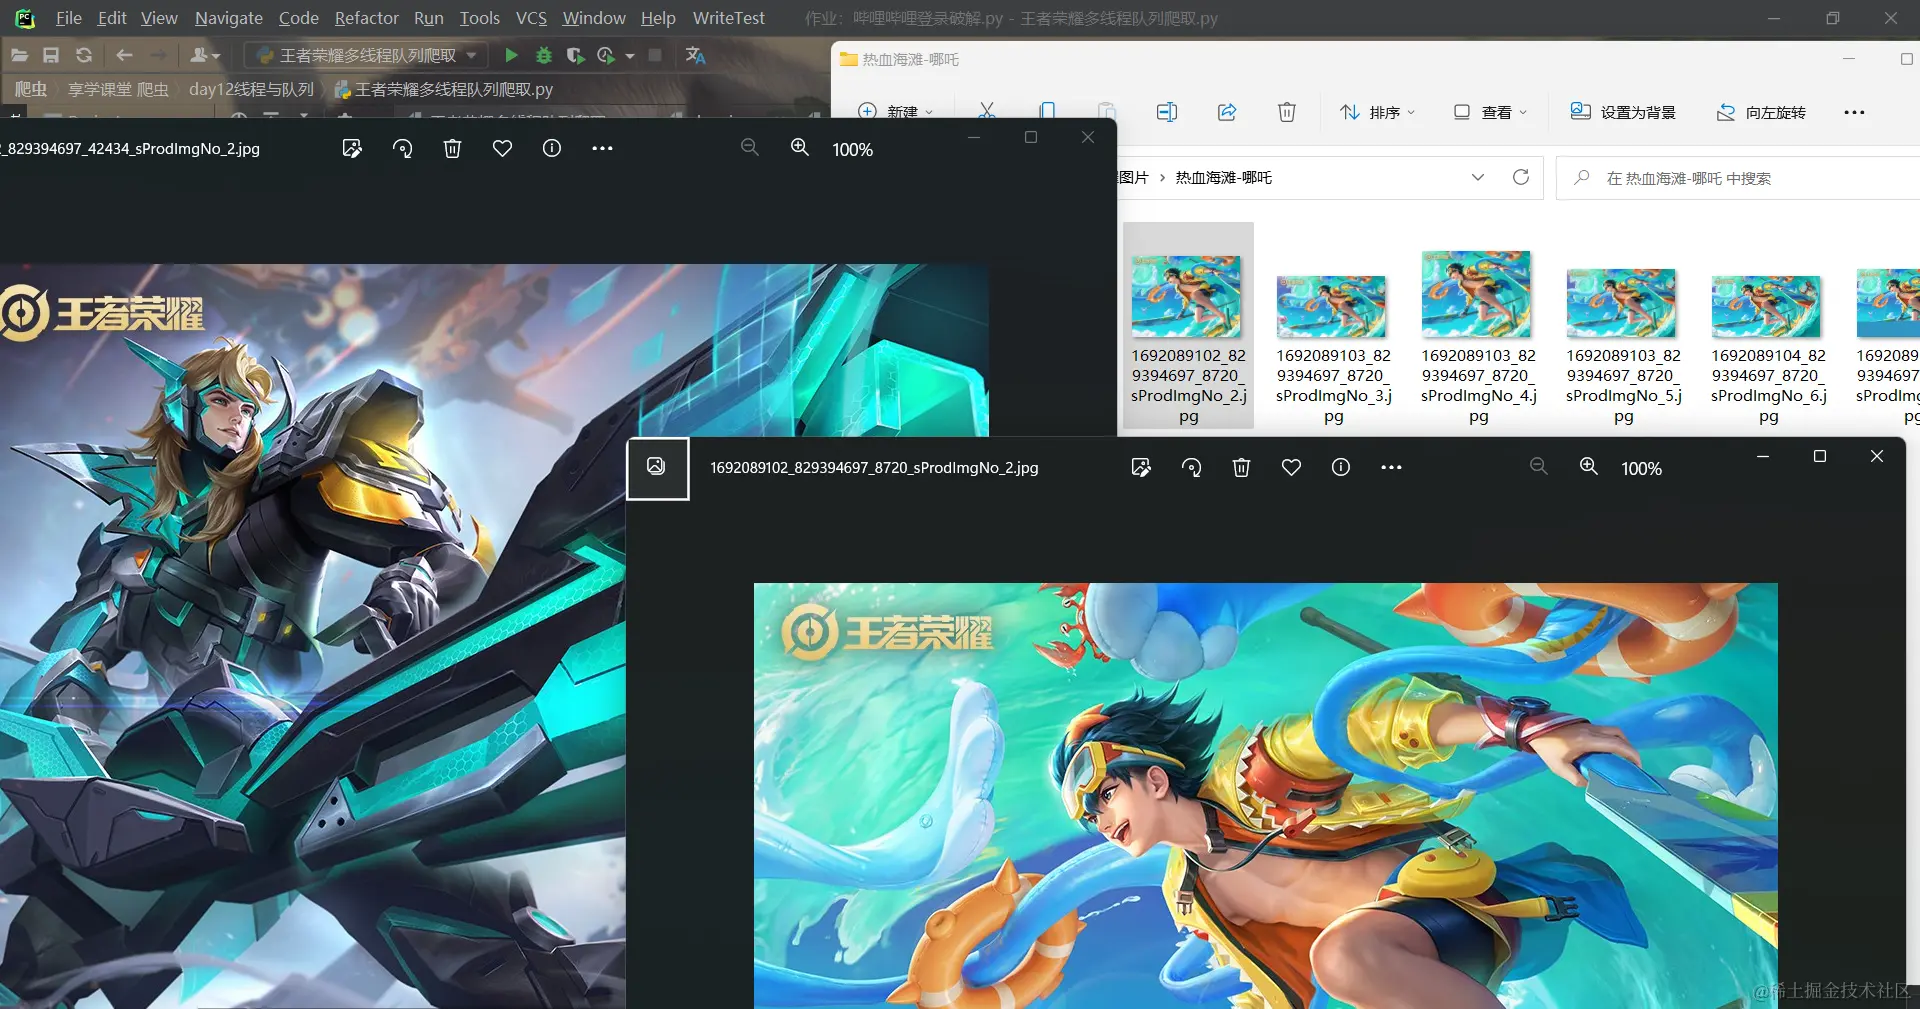The width and height of the screenshot is (1920, 1009).
Task: Rotate image in the front photo viewer
Action: click(1191, 467)
